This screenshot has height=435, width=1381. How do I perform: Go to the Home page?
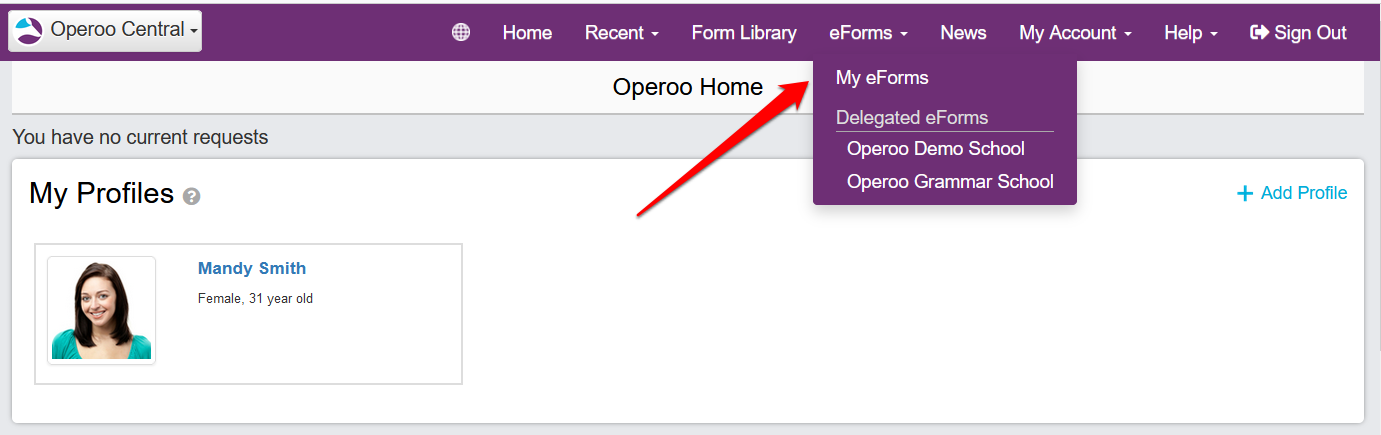527,33
